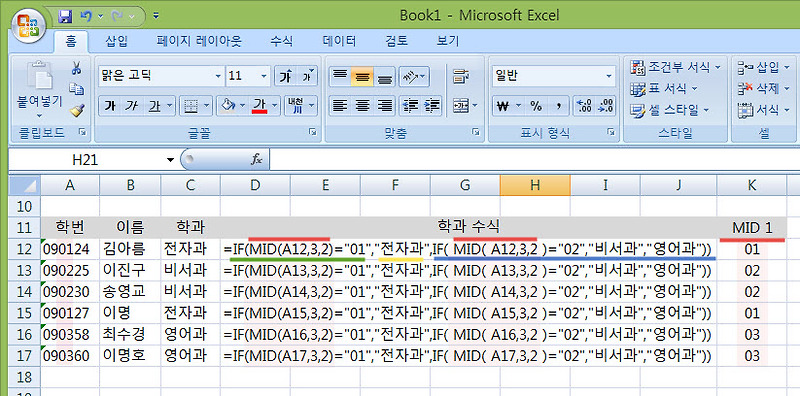Decrease indent of cell text
800x396 pixels.
tap(410, 106)
